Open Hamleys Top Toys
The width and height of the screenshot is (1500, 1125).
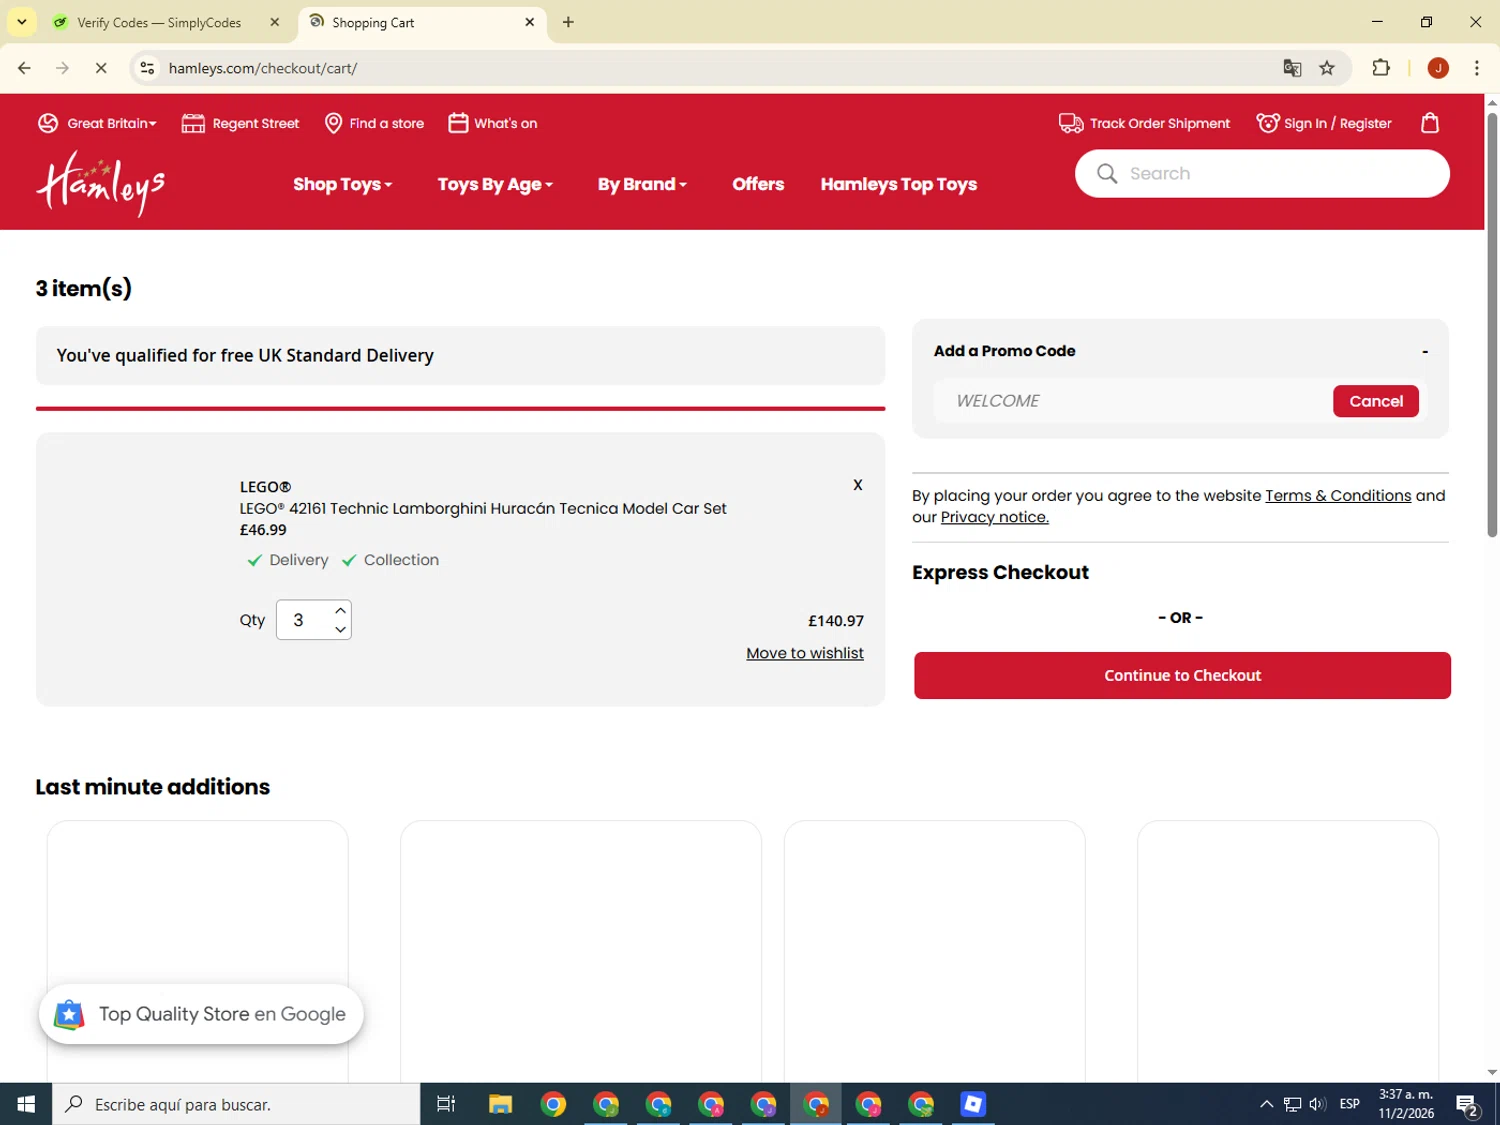(898, 184)
